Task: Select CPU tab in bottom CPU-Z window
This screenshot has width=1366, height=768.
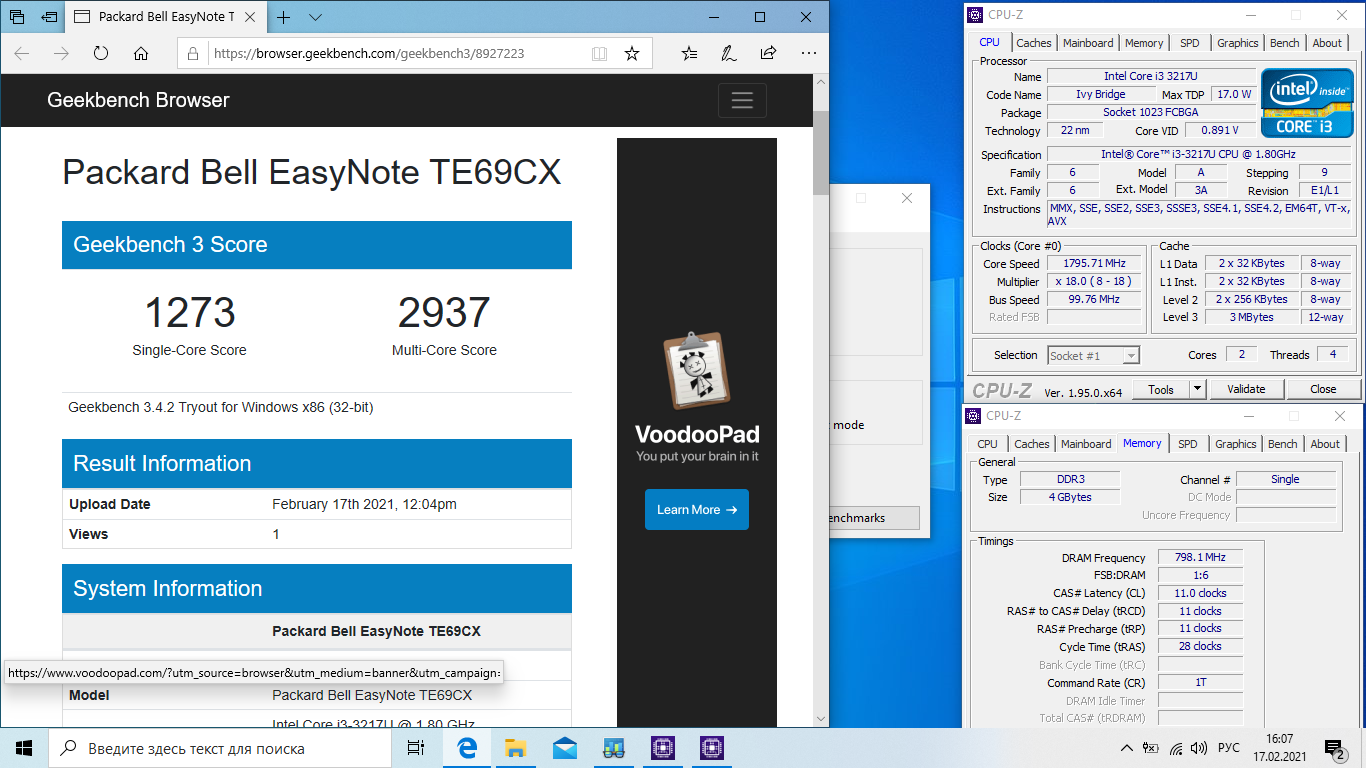Action: [987, 444]
